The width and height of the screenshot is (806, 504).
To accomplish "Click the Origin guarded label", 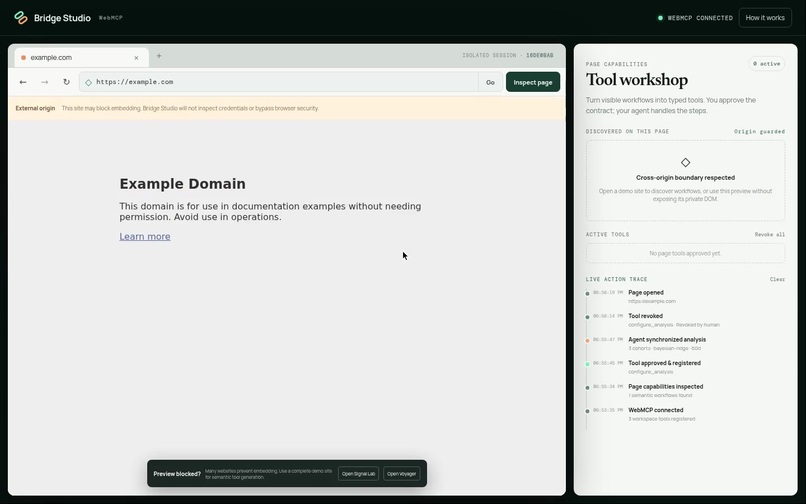I will [759, 132].
